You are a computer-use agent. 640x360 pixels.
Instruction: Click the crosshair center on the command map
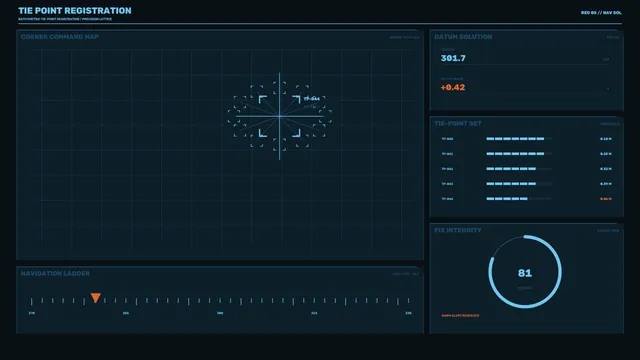coord(280,116)
